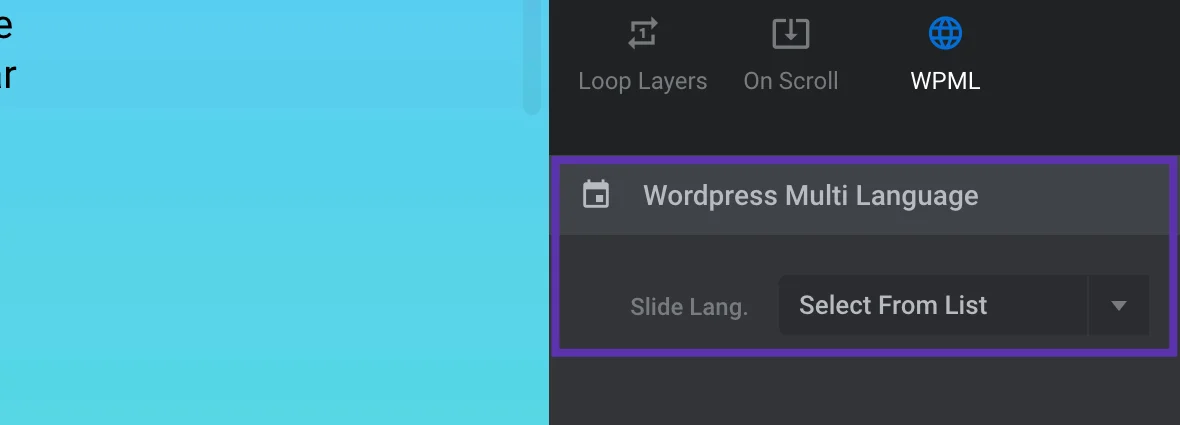This screenshot has width=1180, height=425.
Task: Click the On Scroll download-box icon
Action: coord(790,34)
